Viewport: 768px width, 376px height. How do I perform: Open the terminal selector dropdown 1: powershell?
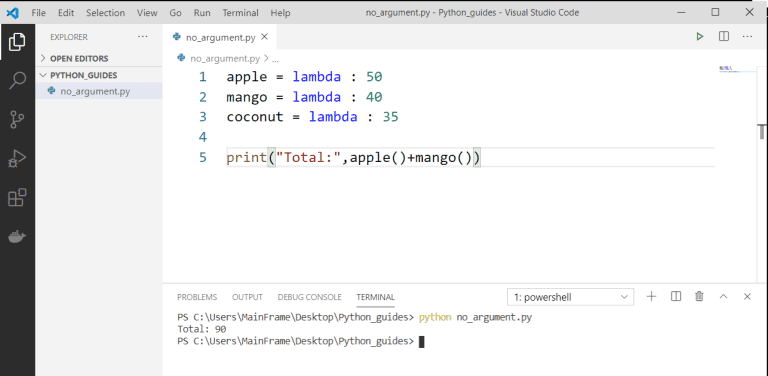point(571,297)
